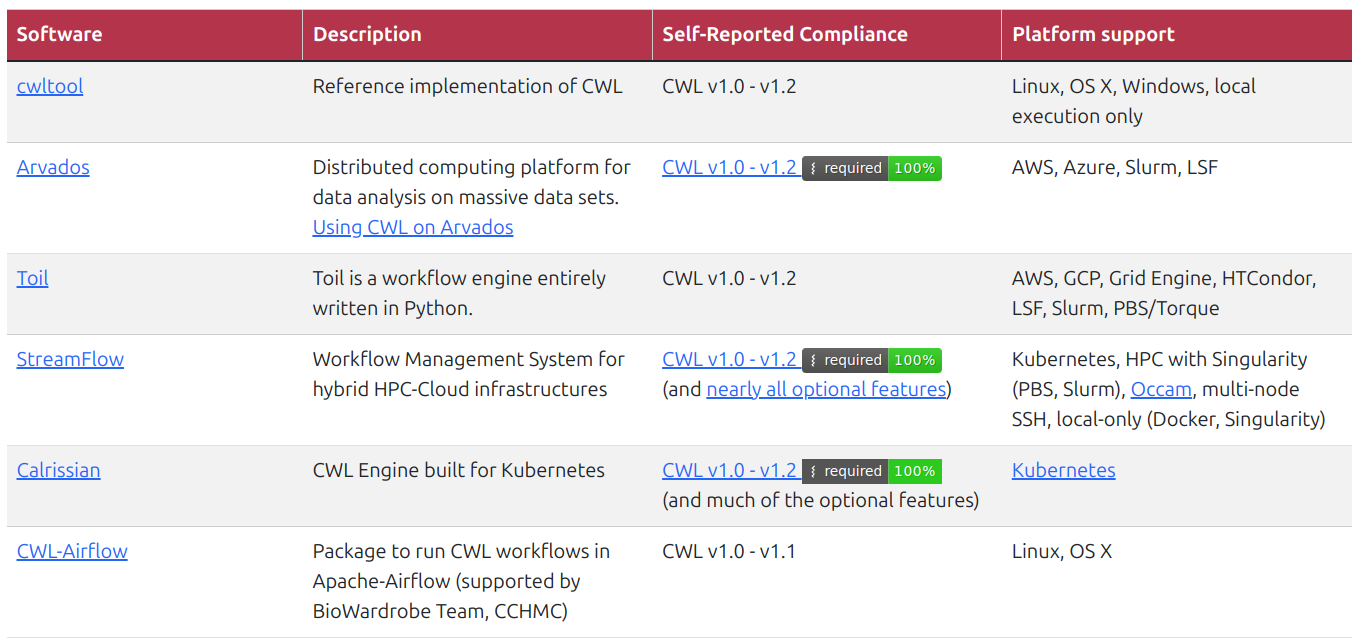Click Calrissian CWL v1.0 - v1.2 compliance link
The image size is (1363, 644).
(x=730, y=470)
